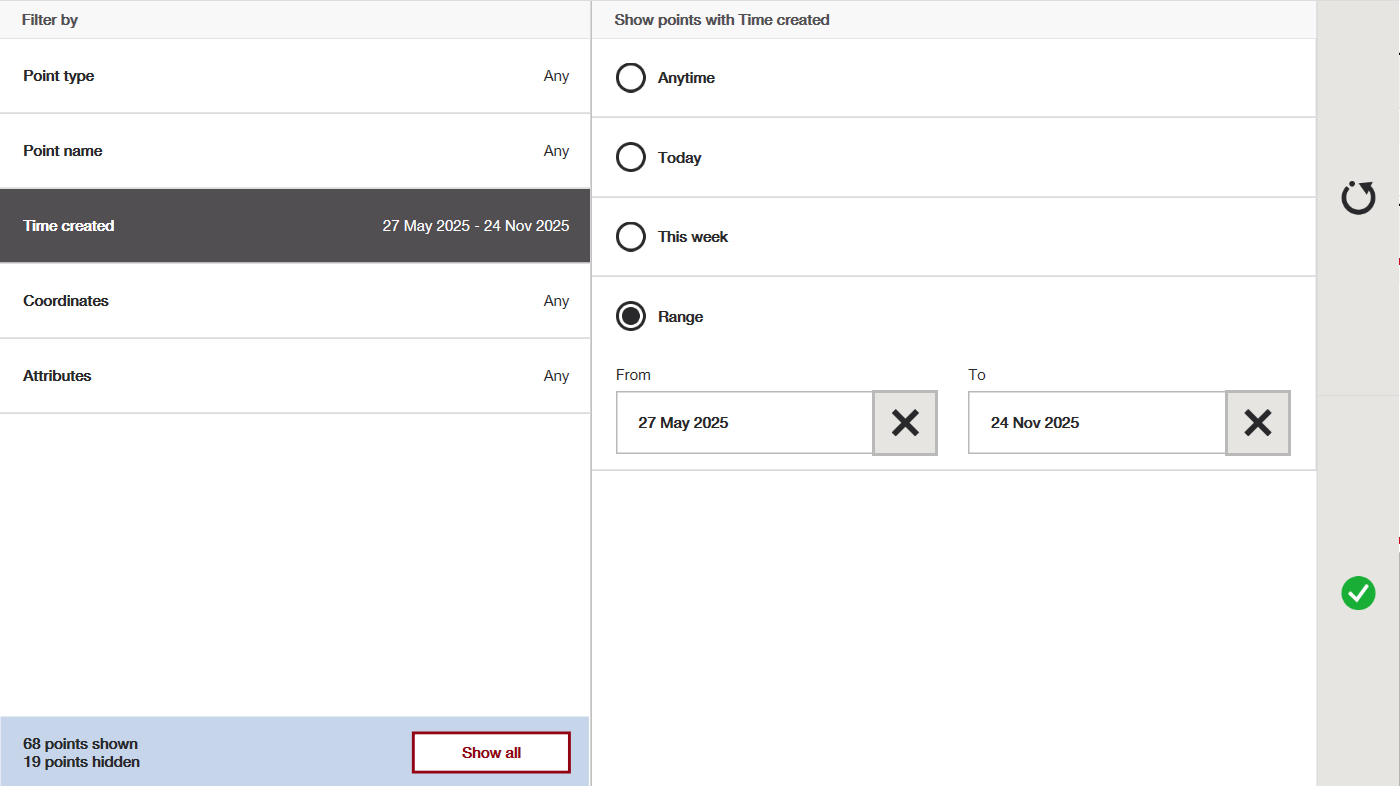Click the date range summary in Time created

coord(475,226)
